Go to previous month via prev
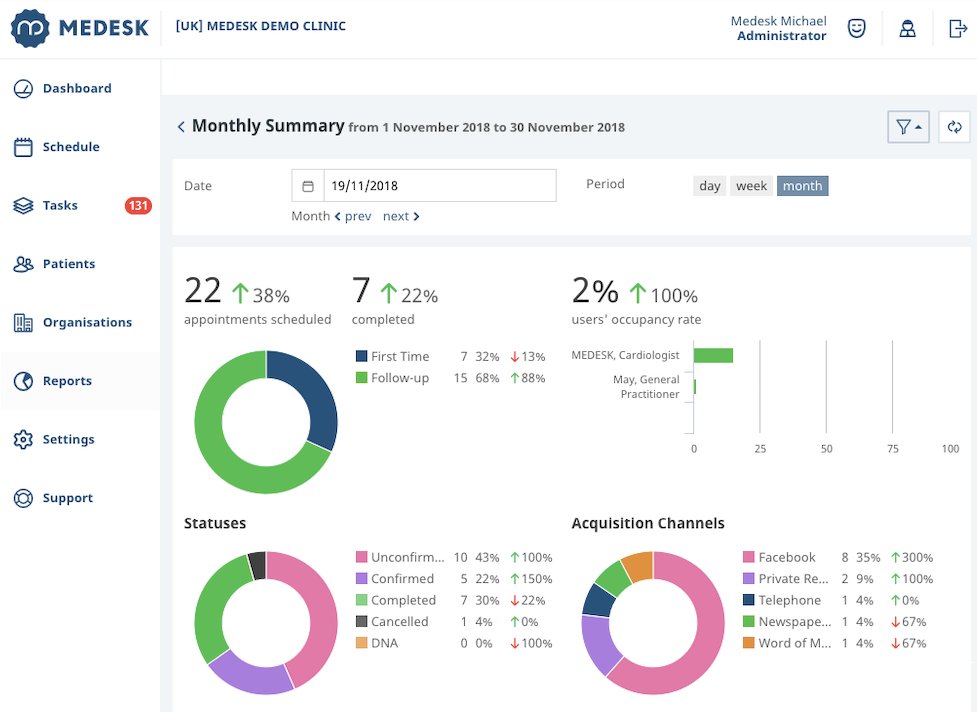This screenshot has height=712, width=977. (x=353, y=216)
